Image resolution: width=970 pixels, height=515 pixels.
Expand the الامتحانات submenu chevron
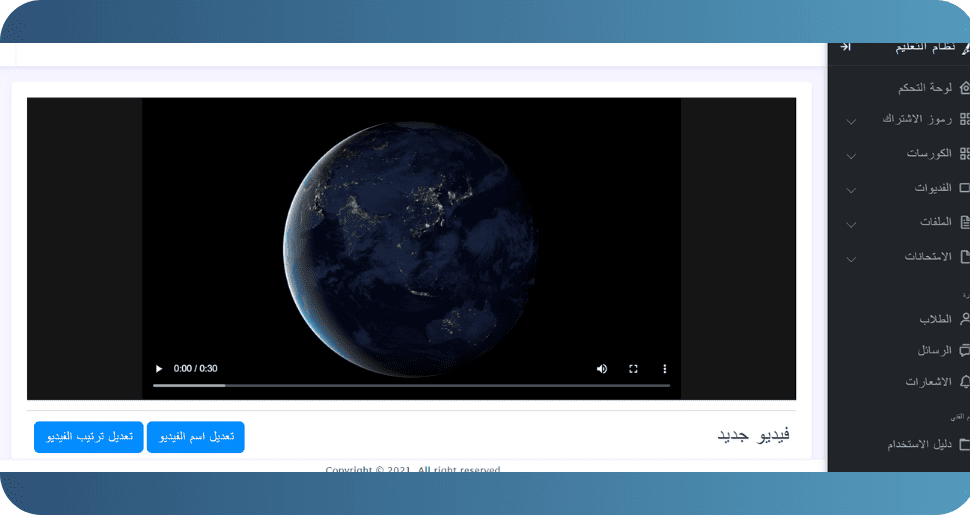point(851,259)
